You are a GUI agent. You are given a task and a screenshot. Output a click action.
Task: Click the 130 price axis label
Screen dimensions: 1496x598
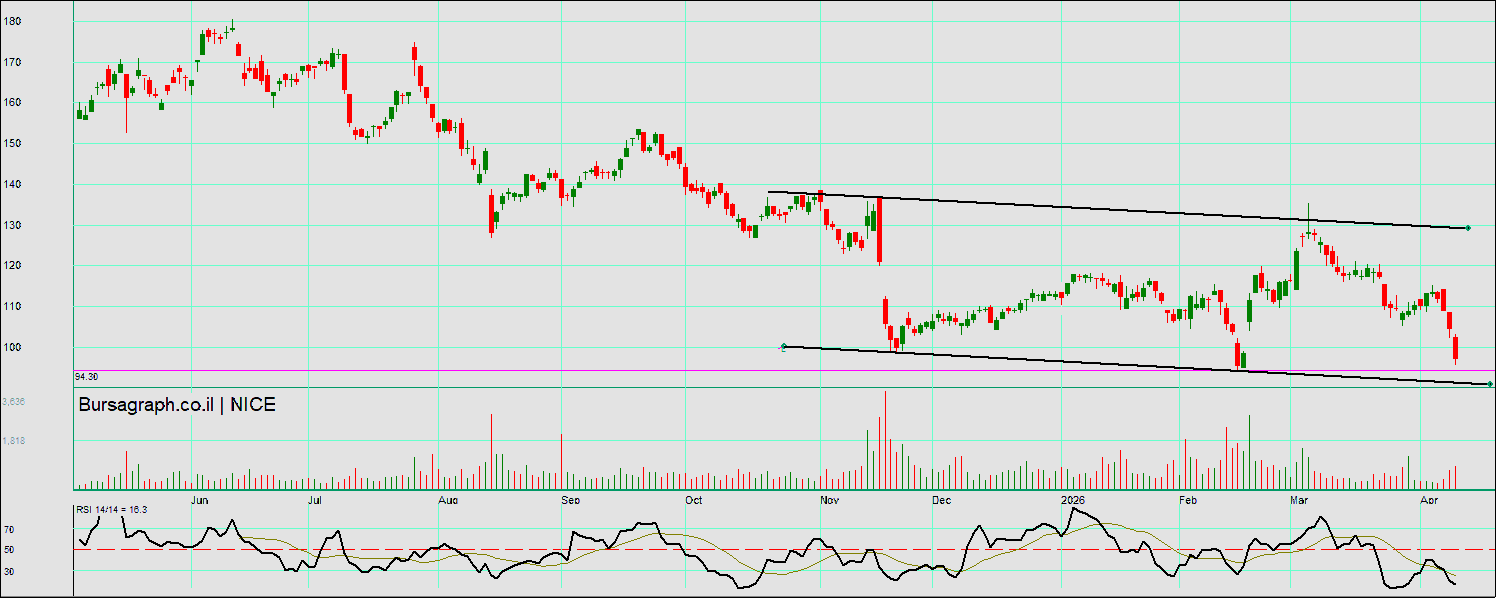click(12, 225)
